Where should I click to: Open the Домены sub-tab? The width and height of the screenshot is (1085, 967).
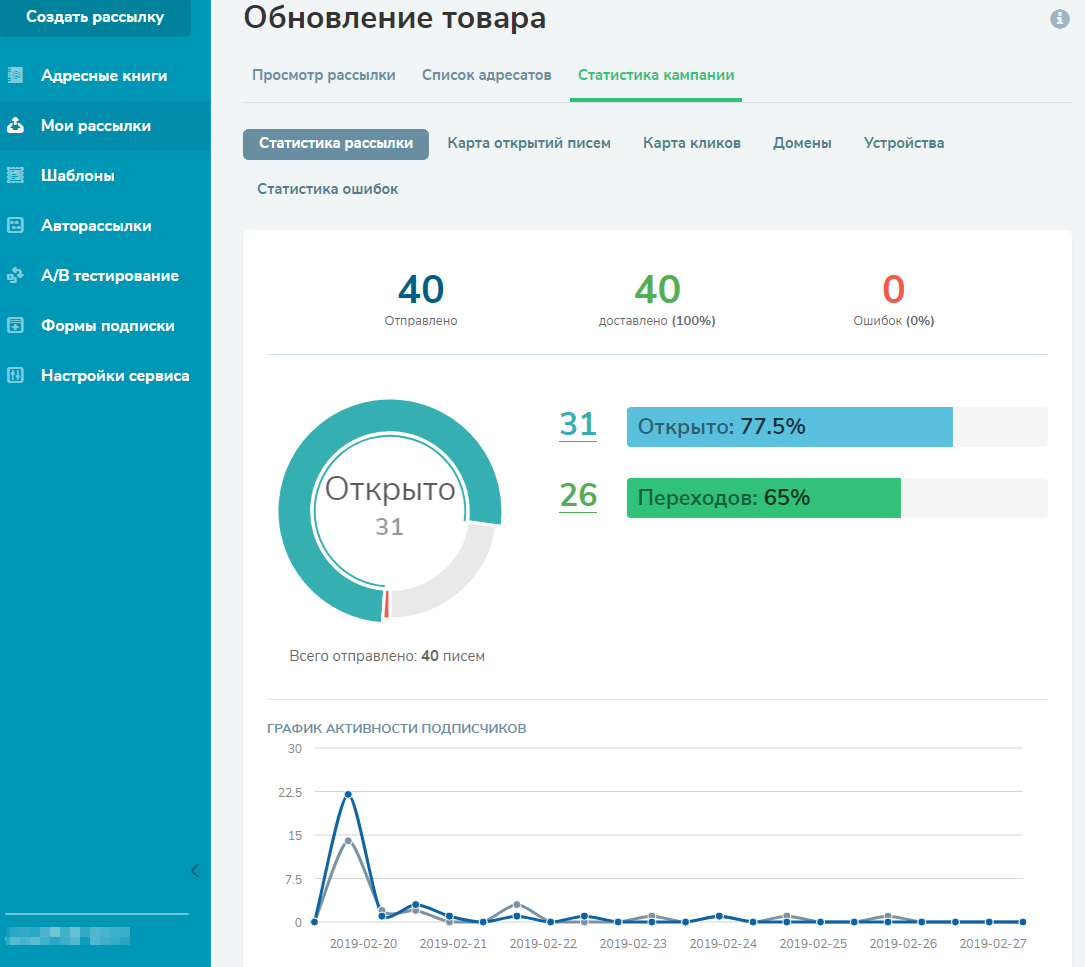tap(802, 143)
